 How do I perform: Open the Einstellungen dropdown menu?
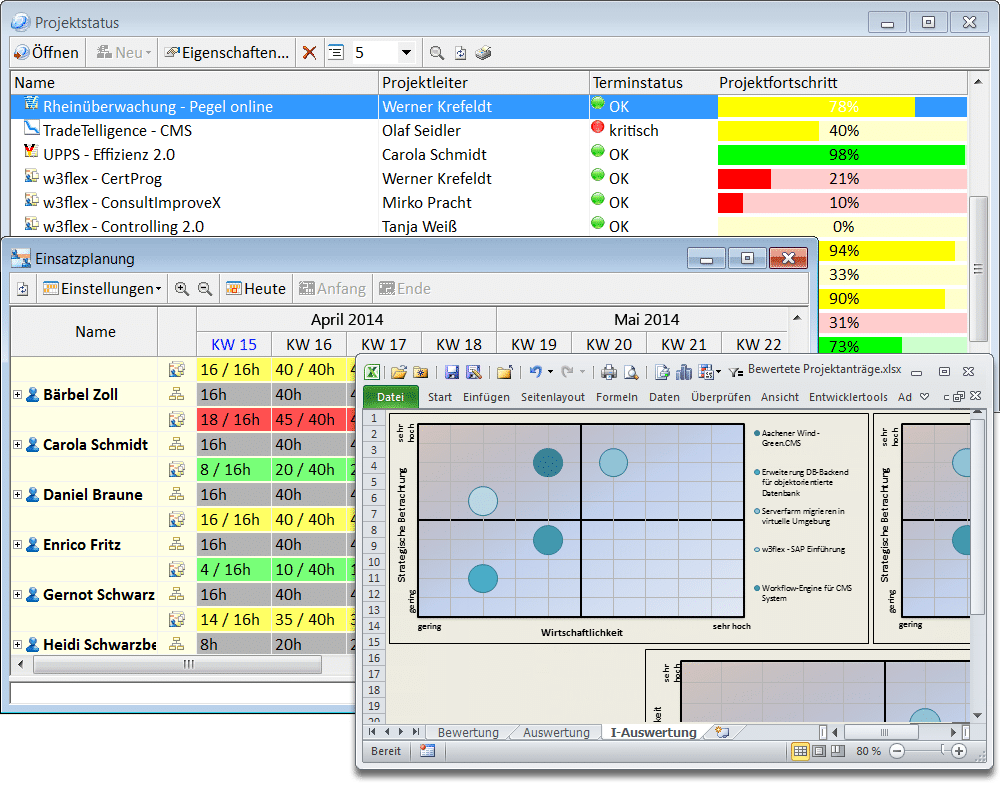tap(102, 289)
